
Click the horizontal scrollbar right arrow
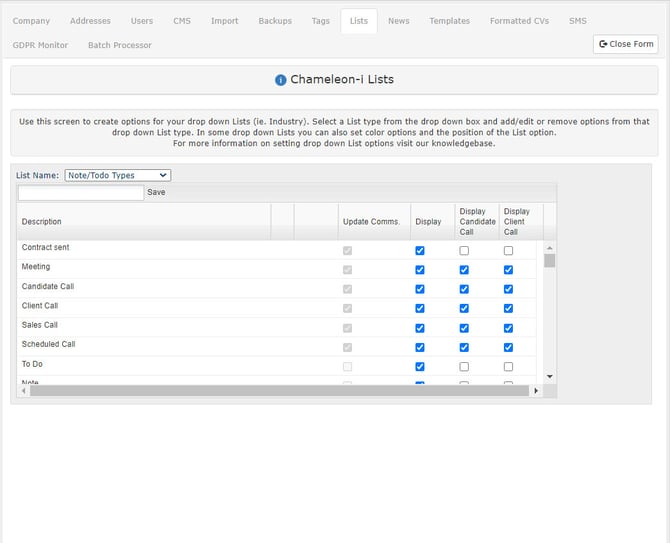536,390
